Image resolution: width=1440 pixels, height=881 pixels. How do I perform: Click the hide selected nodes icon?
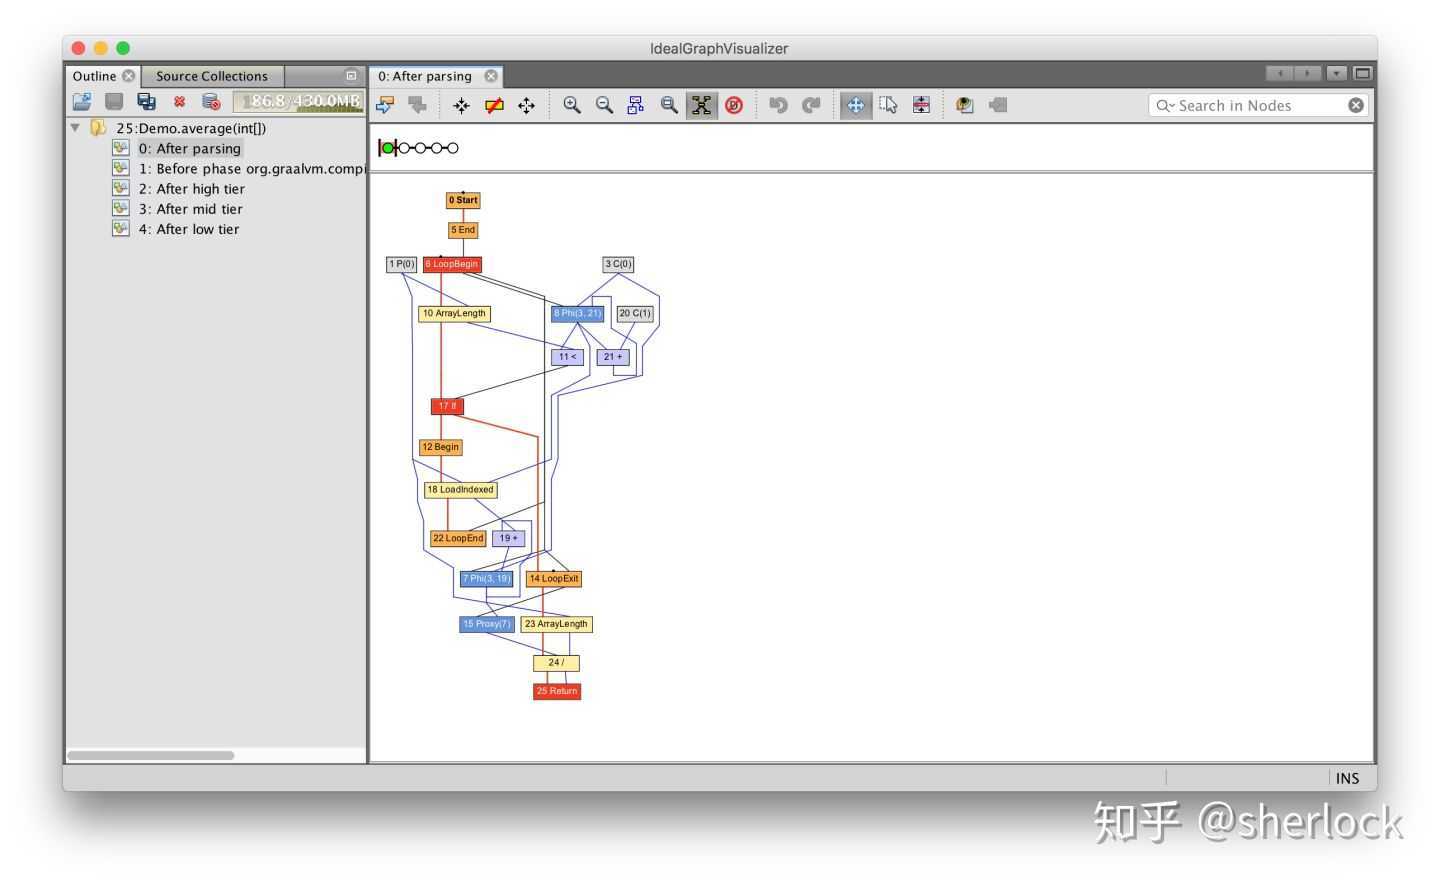pyautogui.click(x=494, y=105)
